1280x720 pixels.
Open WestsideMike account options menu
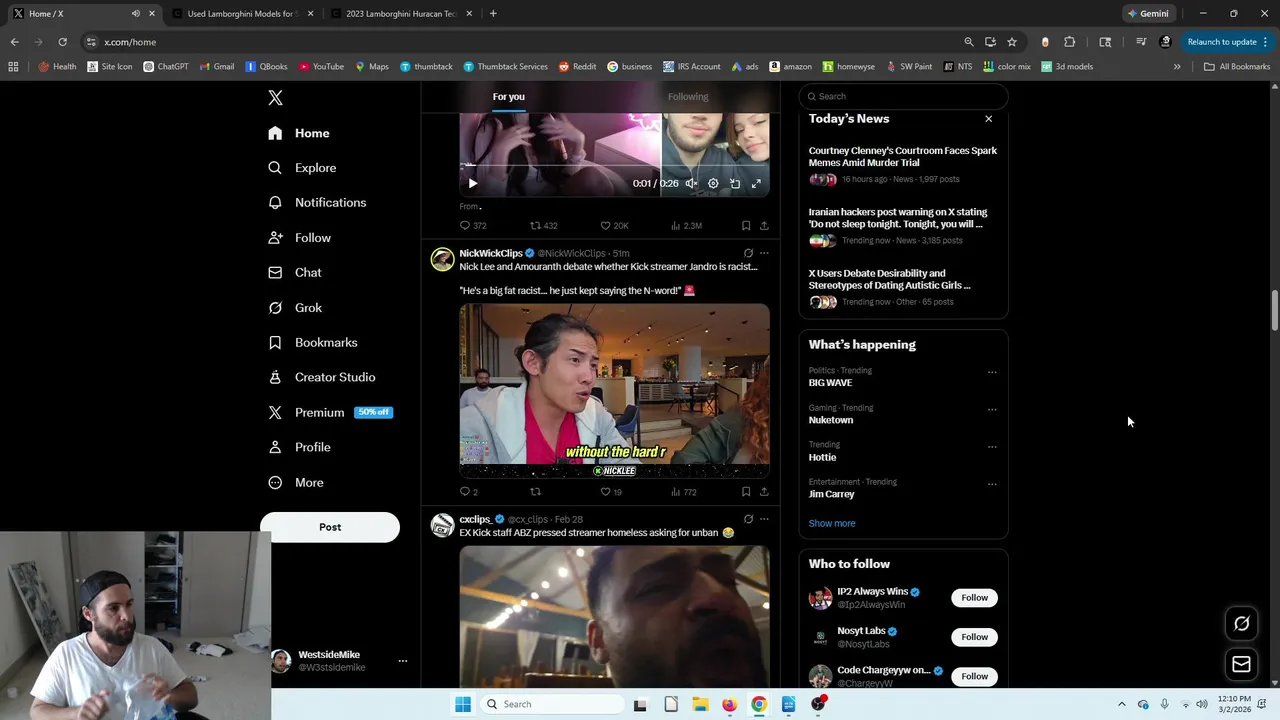click(x=403, y=661)
